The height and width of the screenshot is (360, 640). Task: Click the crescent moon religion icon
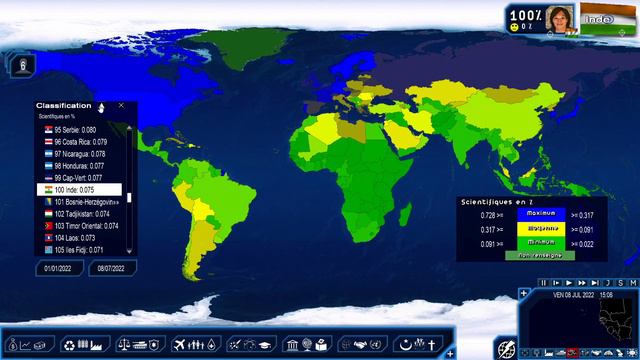click(405, 345)
